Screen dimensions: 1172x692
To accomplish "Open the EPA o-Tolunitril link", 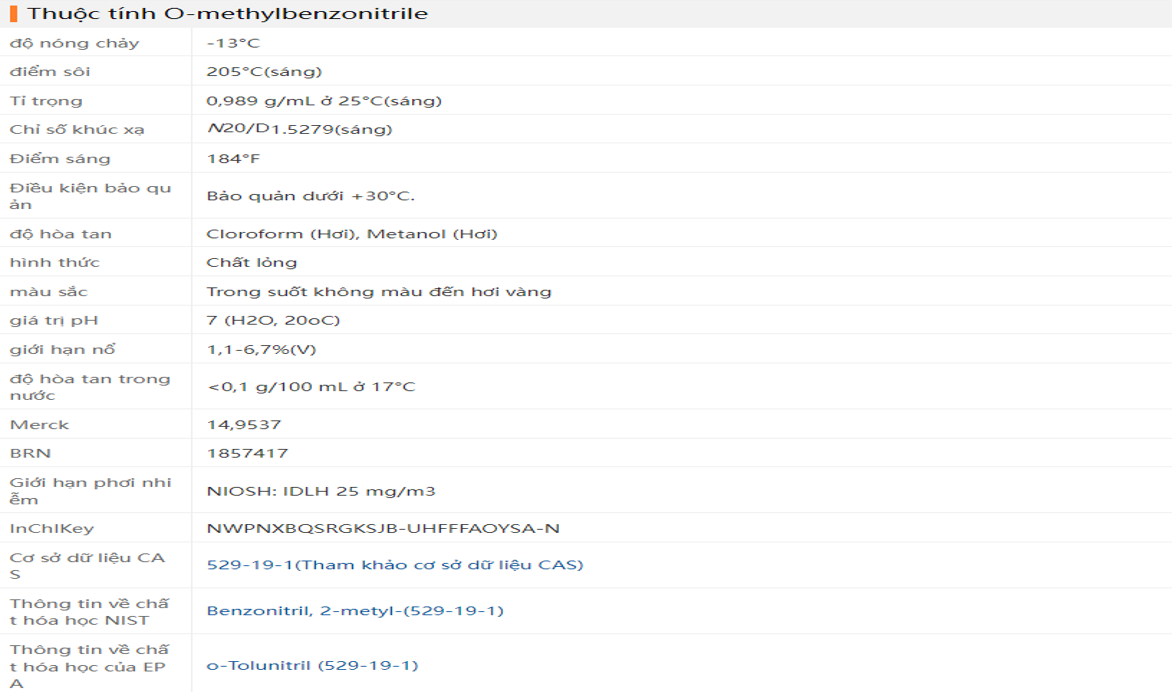I will pos(312,665).
